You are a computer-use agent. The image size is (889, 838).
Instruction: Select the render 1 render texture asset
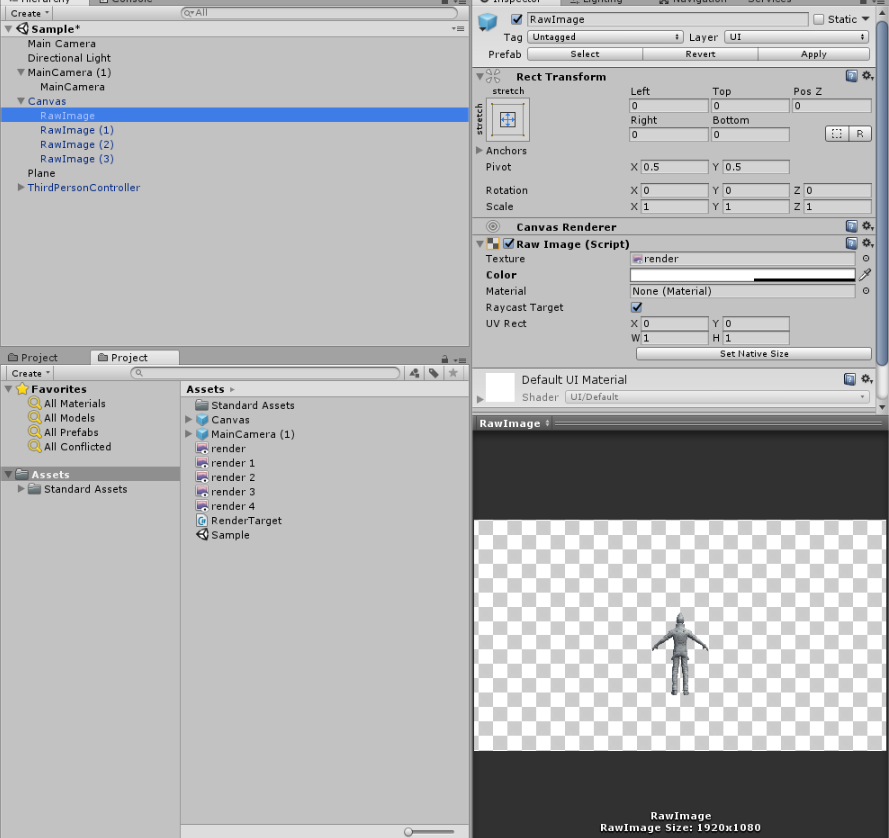click(x=226, y=463)
